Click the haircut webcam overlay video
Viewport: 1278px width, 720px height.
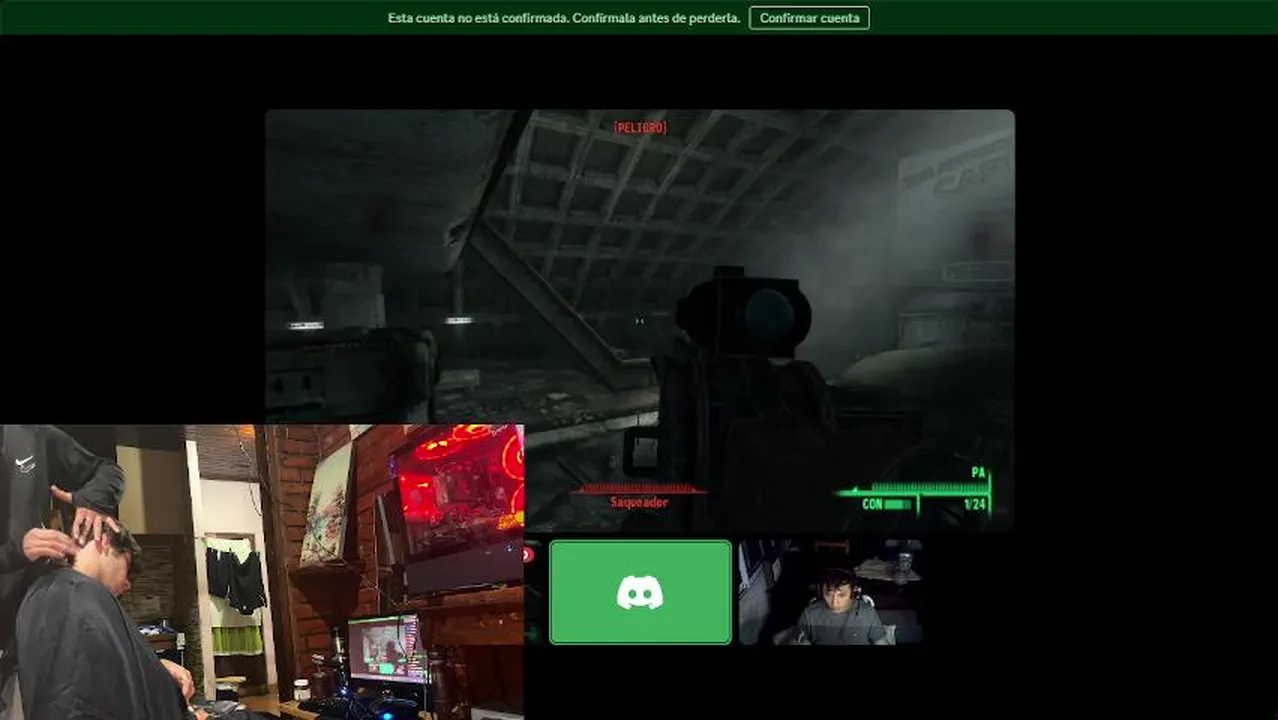click(x=262, y=572)
